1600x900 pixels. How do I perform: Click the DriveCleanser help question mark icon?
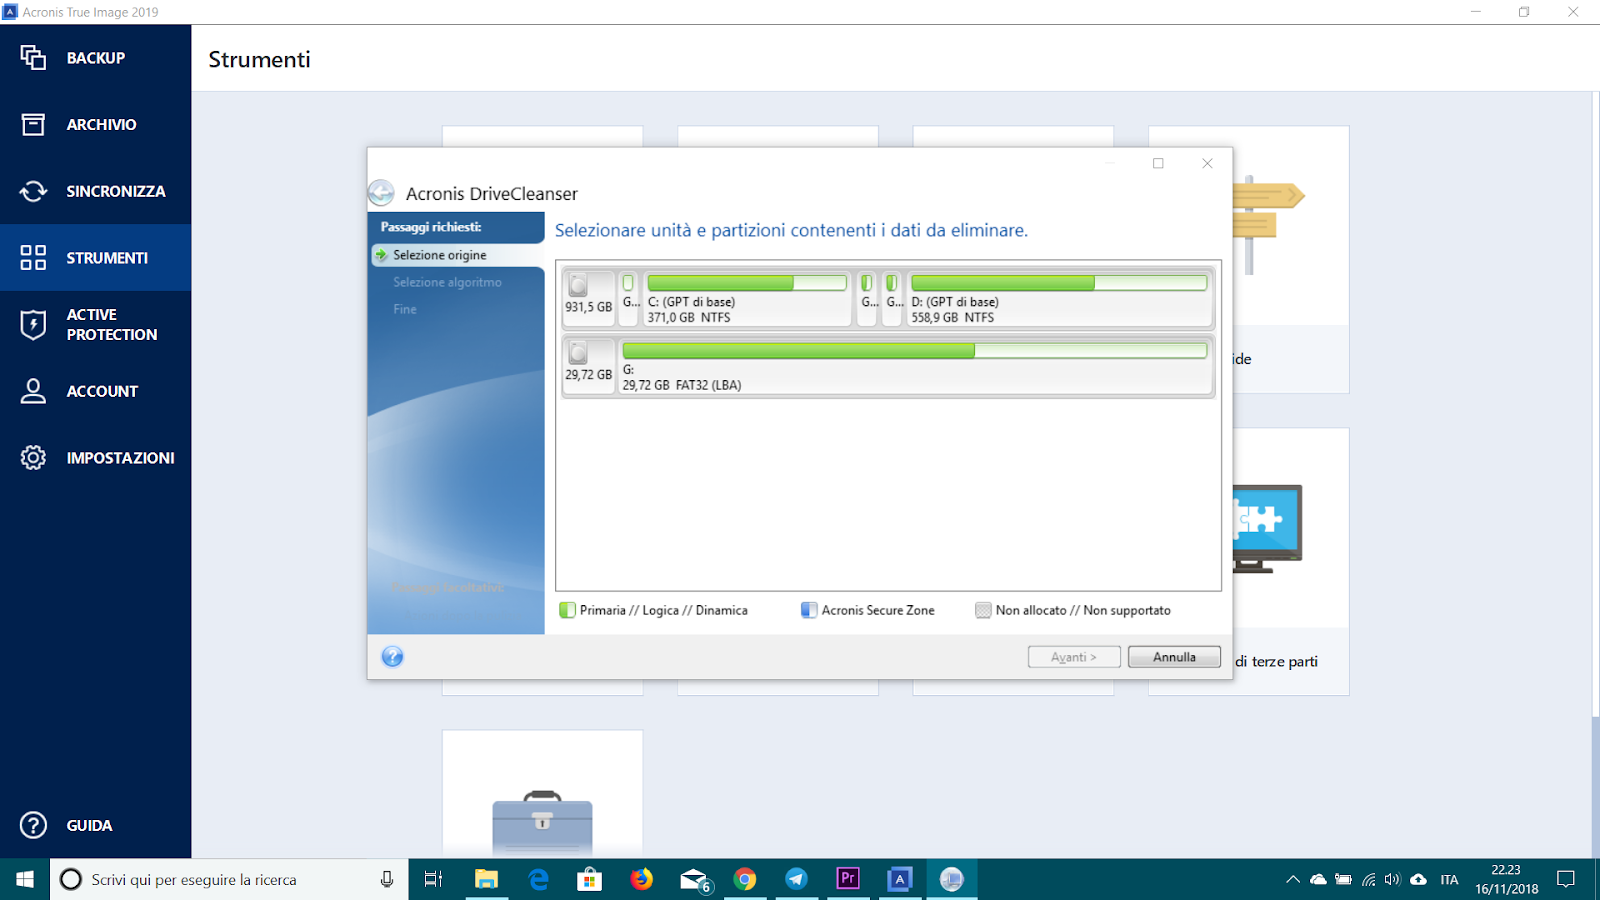[x=393, y=657]
